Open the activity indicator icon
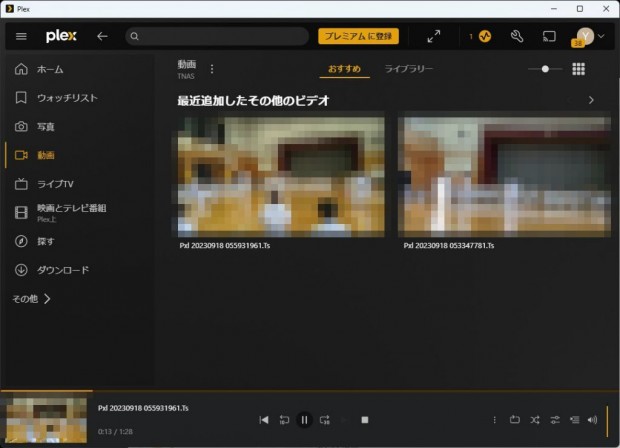Screen dimensions: 620x448 tap(484, 36)
